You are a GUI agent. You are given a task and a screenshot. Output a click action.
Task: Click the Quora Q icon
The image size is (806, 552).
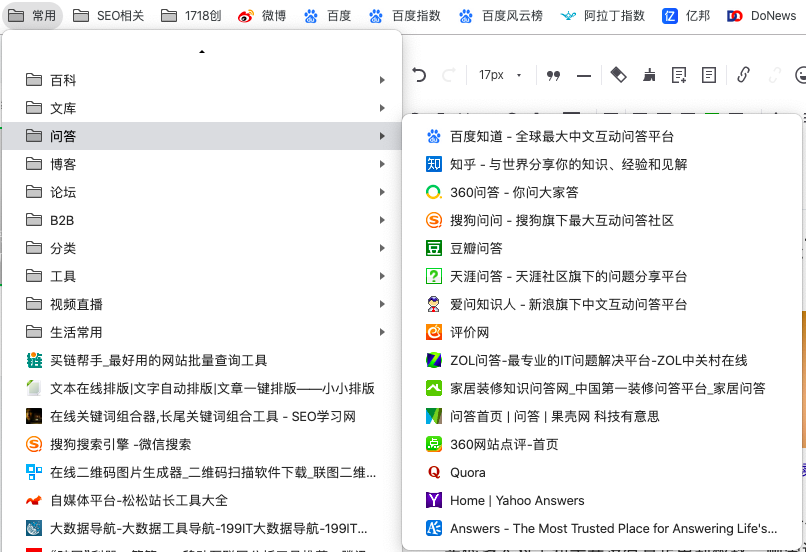point(434,472)
